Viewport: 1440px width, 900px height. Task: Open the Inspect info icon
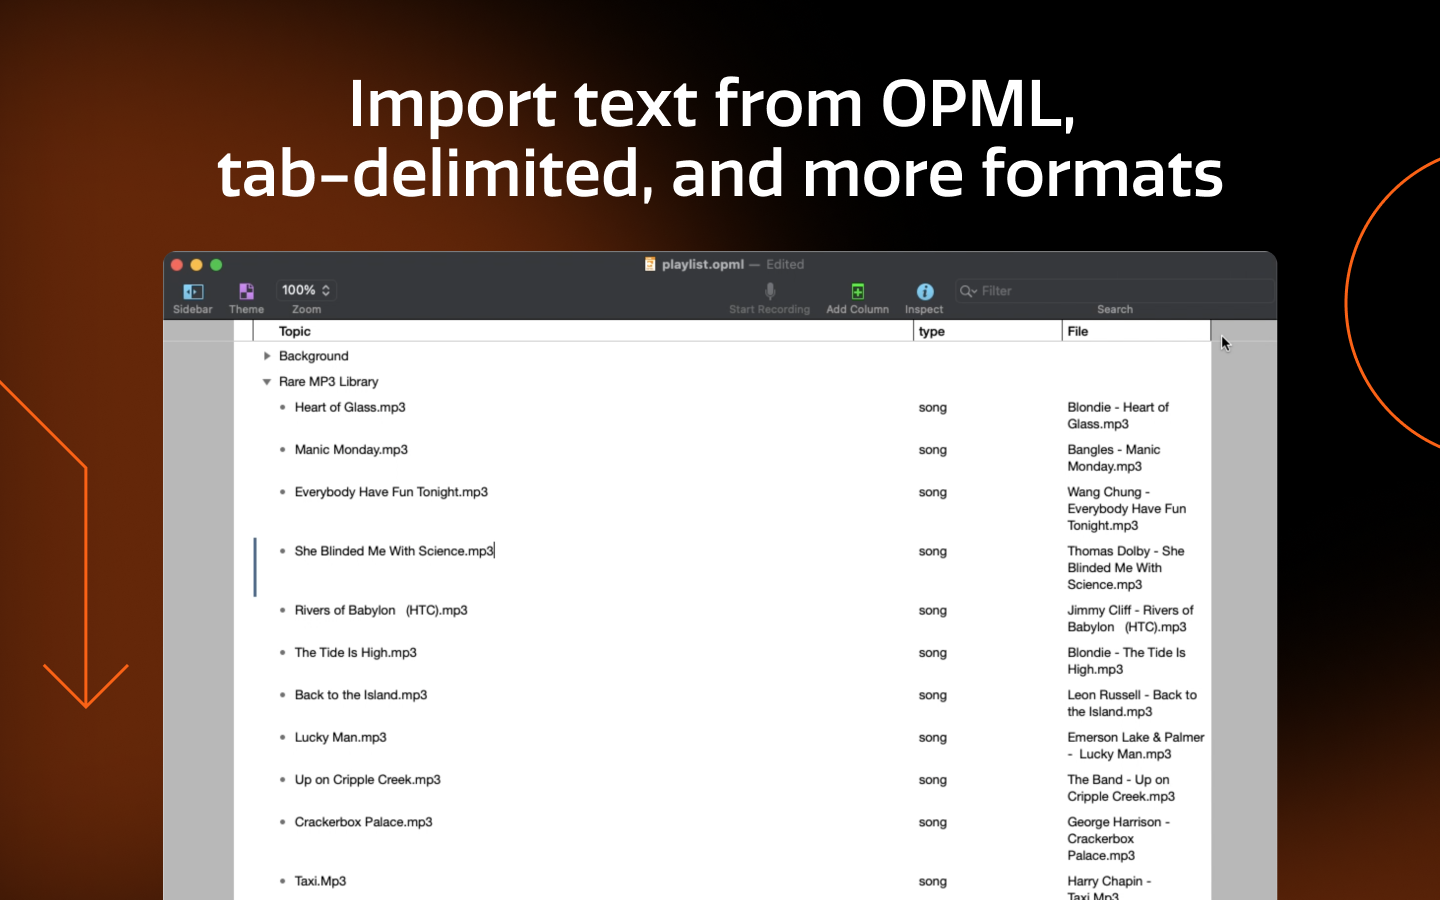click(x=925, y=291)
